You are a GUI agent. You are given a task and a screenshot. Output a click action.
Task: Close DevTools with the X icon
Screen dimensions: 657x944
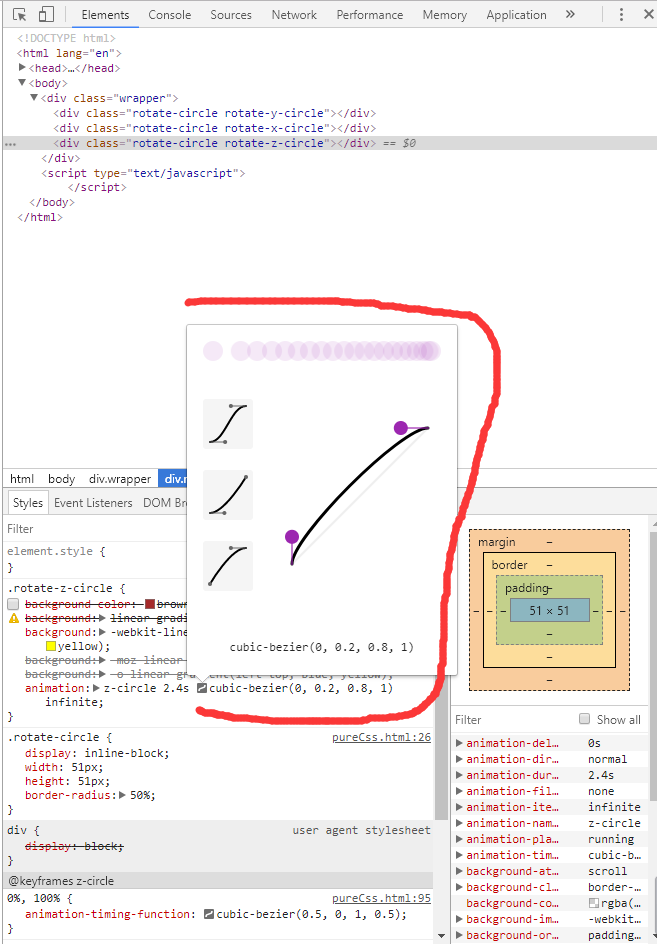pyautogui.click(x=648, y=14)
